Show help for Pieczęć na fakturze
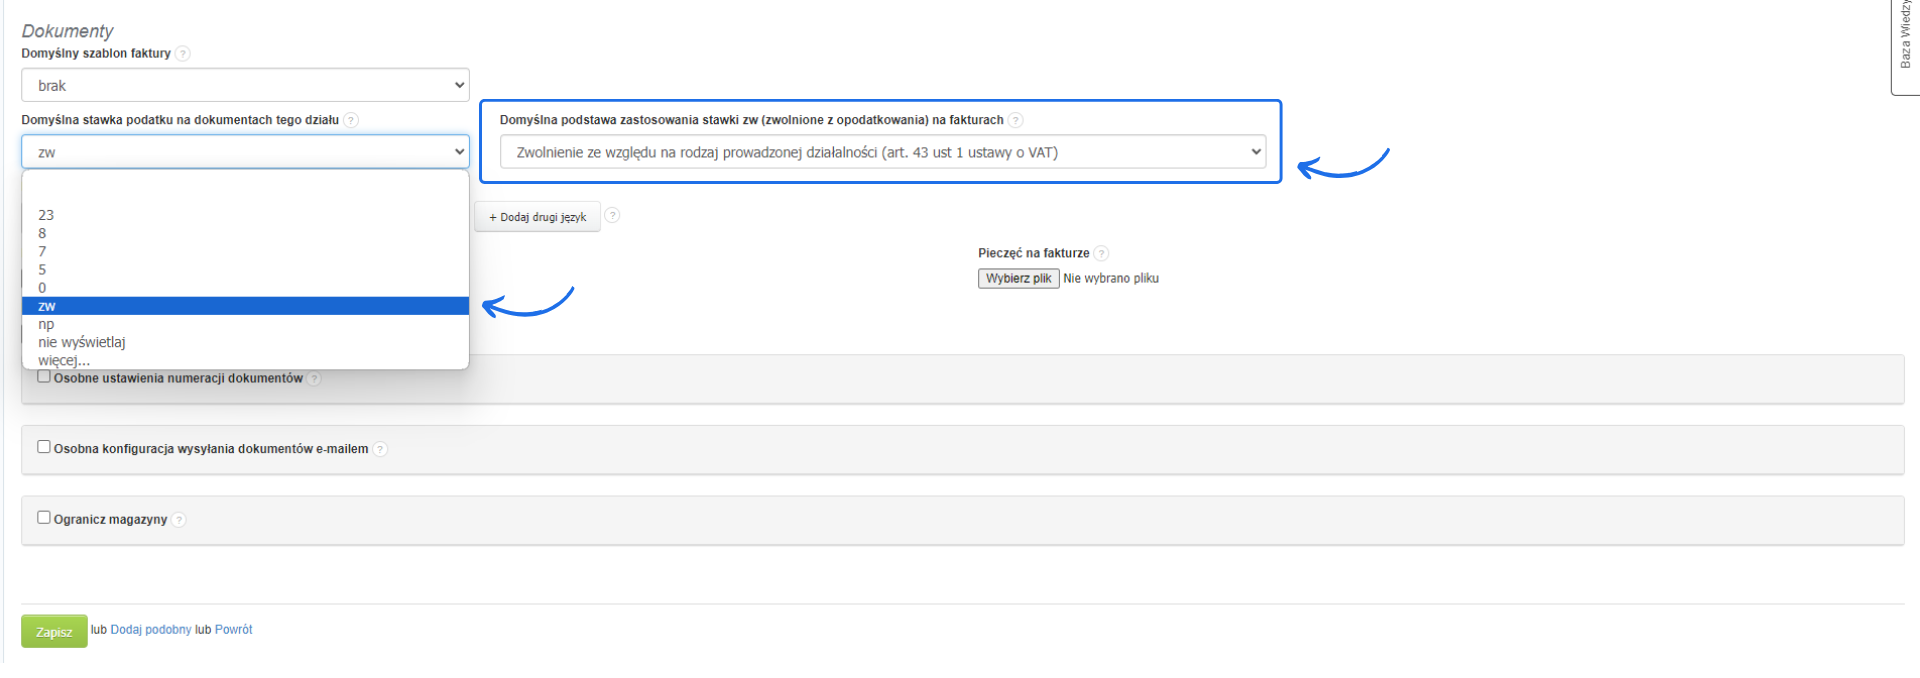This screenshot has height=678, width=1920. [1101, 253]
